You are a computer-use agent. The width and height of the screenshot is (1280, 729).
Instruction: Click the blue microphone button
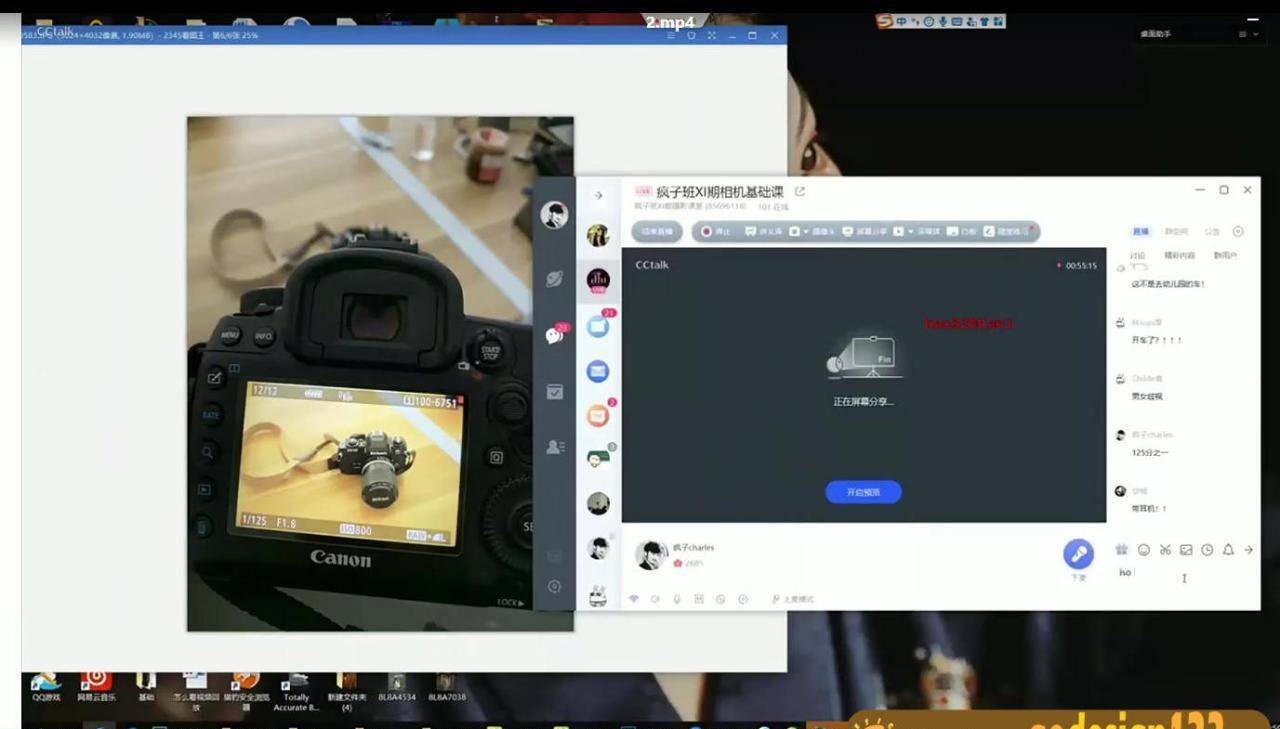coord(1078,553)
